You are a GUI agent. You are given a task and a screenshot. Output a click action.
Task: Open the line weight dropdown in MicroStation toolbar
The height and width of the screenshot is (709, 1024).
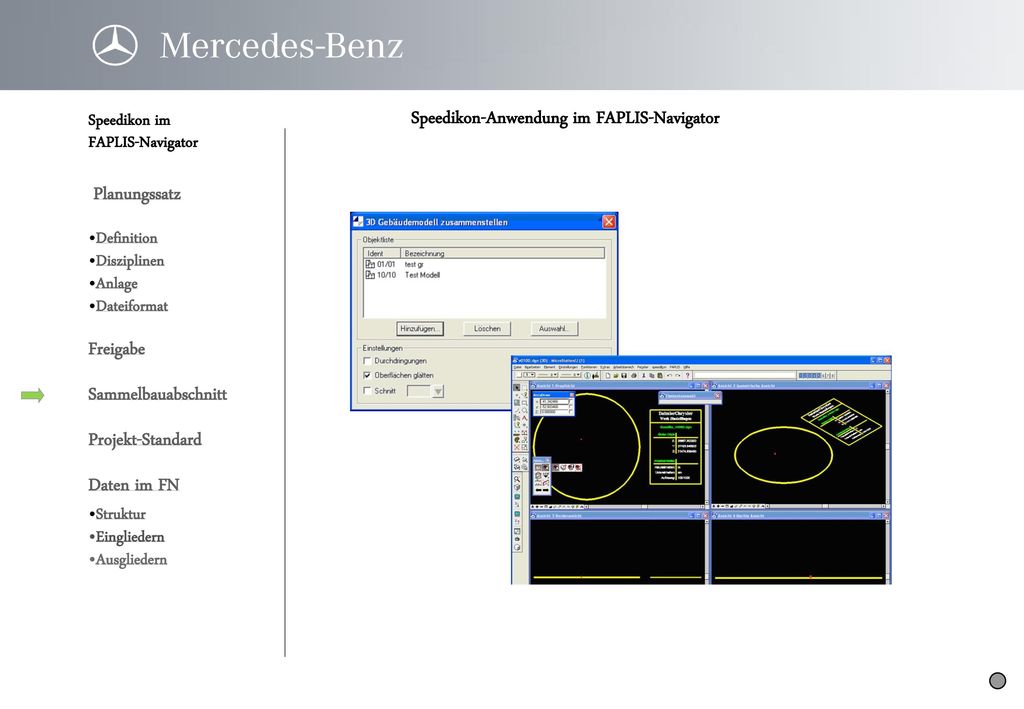(x=570, y=375)
